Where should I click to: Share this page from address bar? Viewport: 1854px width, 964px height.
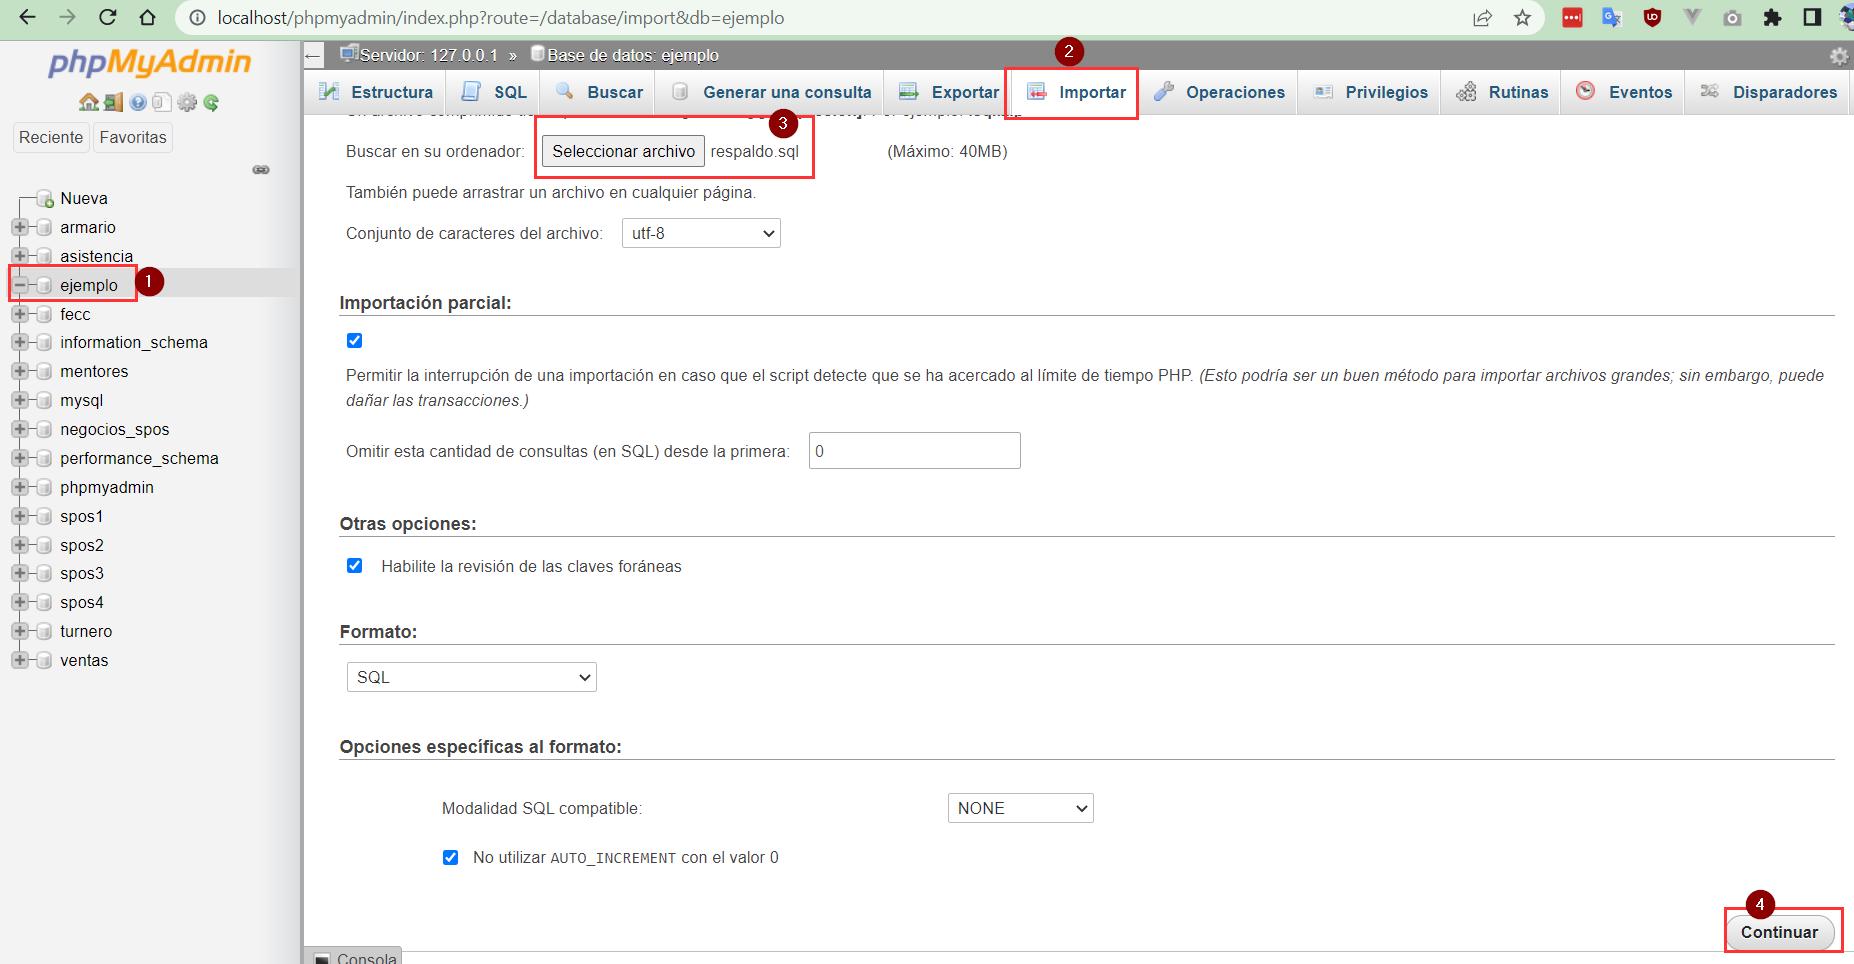[x=1482, y=17]
